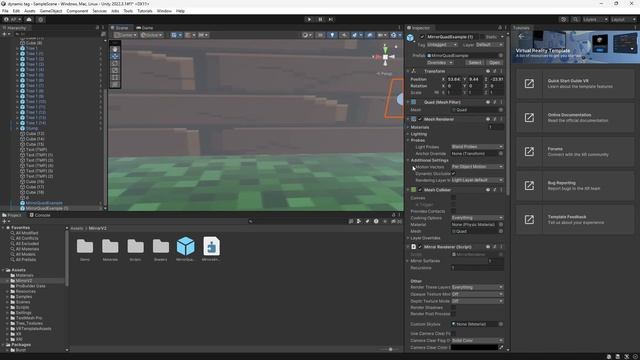Go back with Tutorials arrow

521,36
